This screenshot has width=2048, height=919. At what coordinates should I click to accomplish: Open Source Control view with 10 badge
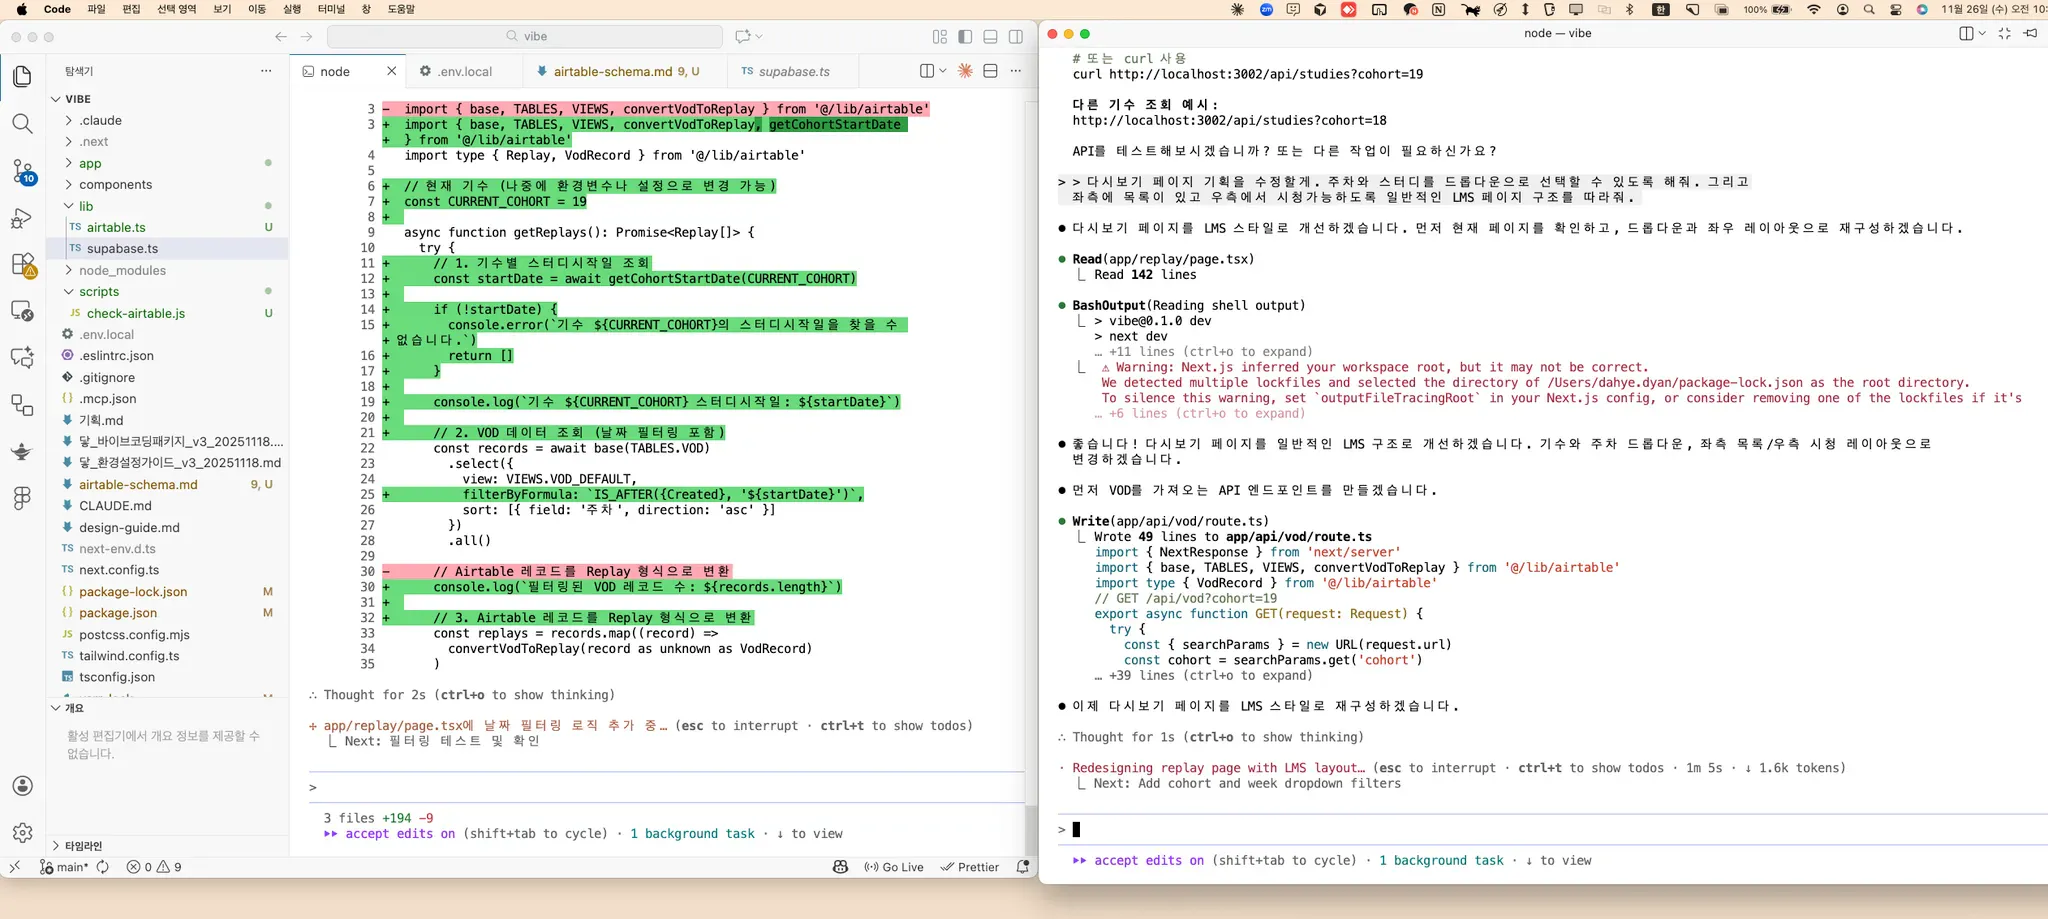[23, 172]
